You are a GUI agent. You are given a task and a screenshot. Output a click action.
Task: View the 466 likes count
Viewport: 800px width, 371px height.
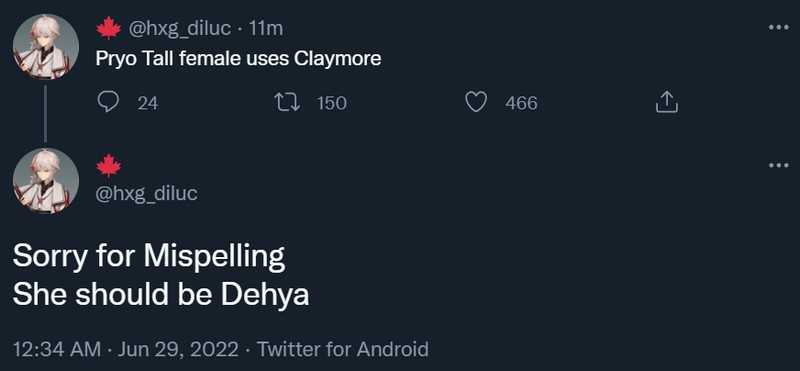click(x=521, y=104)
